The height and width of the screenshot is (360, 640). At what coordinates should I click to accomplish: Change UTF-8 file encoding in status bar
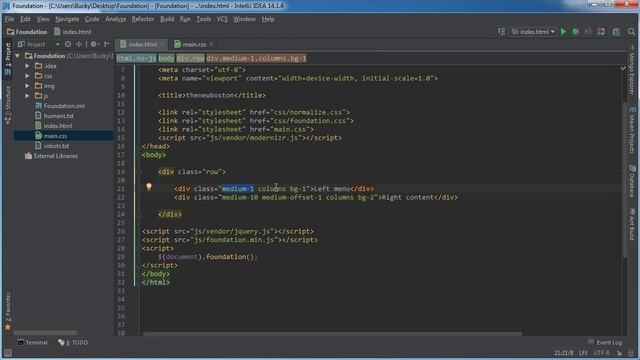[602, 353]
